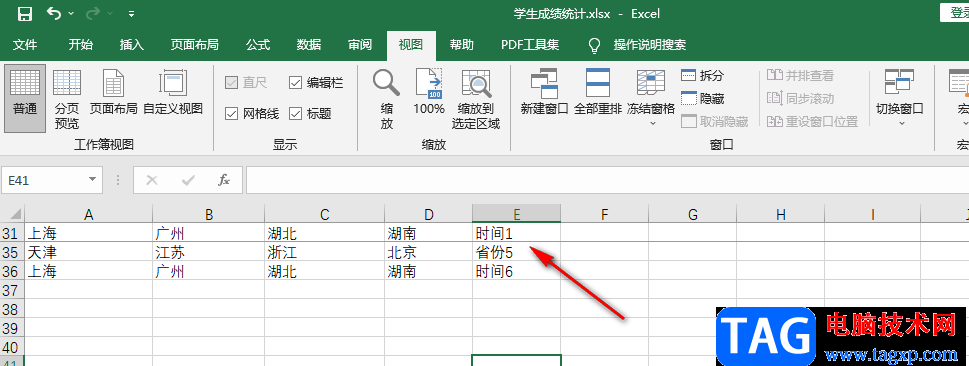Set zoom to 100%
The height and width of the screenshot is (366, 969).
429,92
